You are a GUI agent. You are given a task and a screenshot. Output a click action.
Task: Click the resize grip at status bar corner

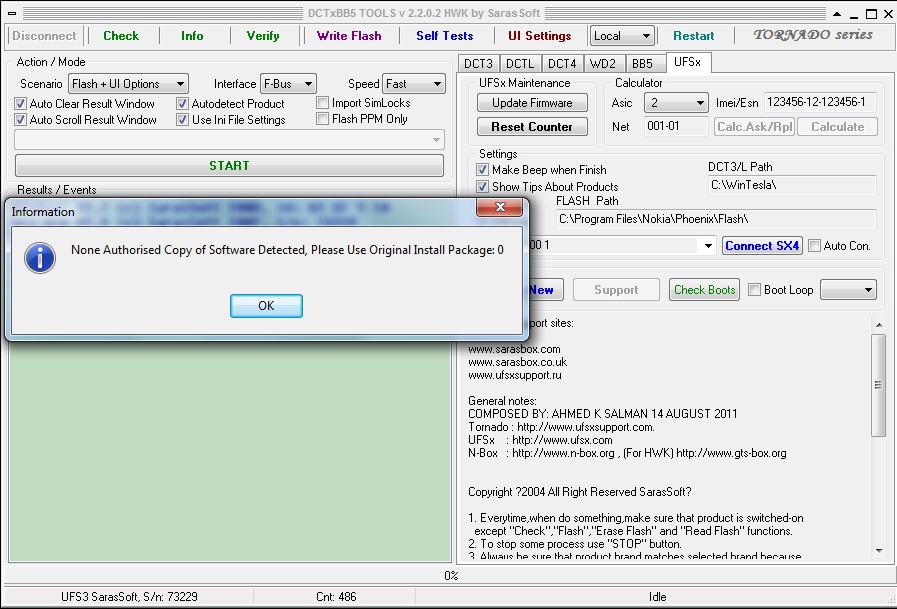pyautogui.click(x=890, y=599)
